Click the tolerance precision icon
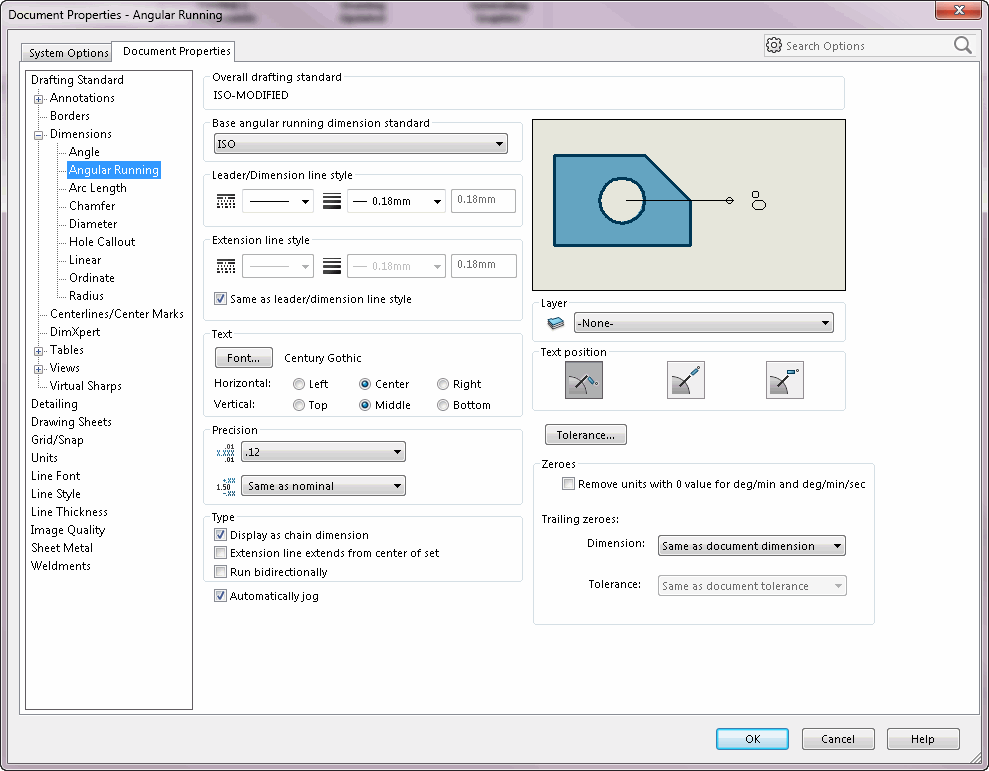This screenshot has width=989, height=771. point(225,486)
